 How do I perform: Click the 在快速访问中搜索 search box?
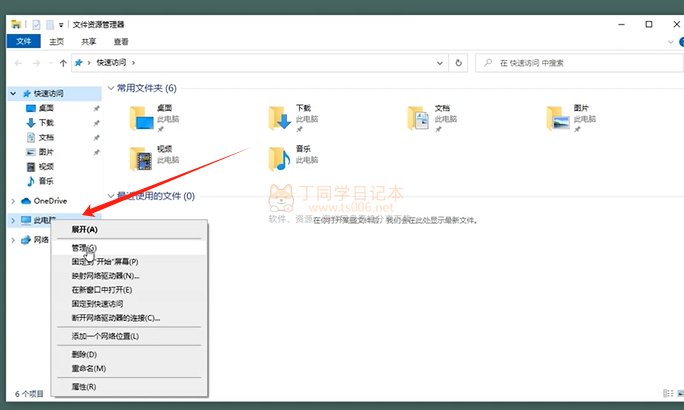580,63
